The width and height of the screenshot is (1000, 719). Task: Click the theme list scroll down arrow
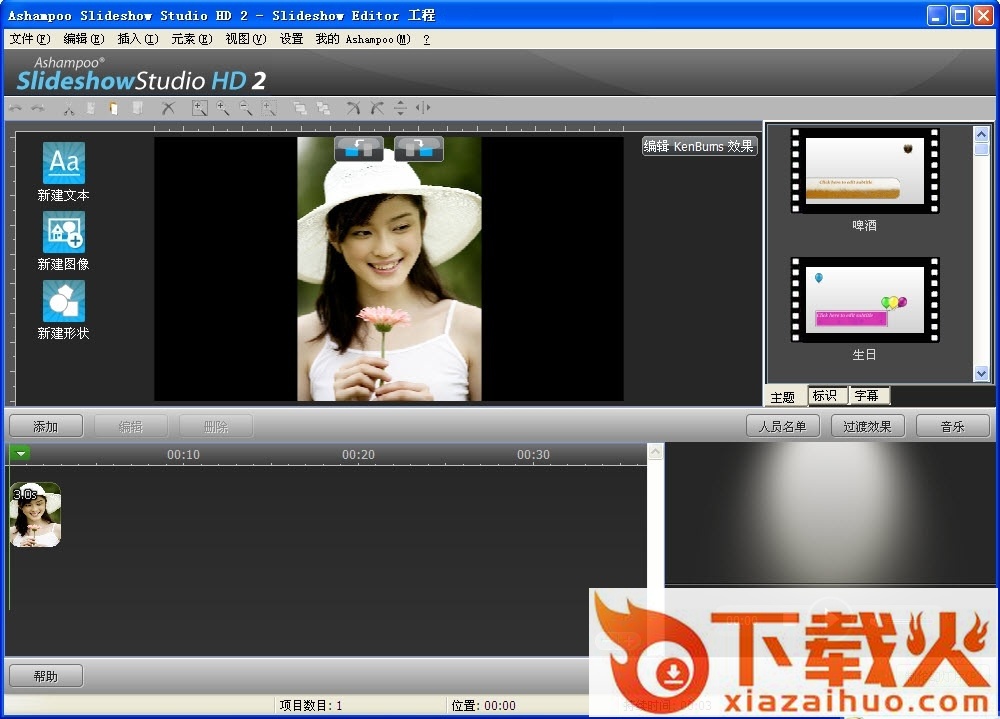(982, 373)
